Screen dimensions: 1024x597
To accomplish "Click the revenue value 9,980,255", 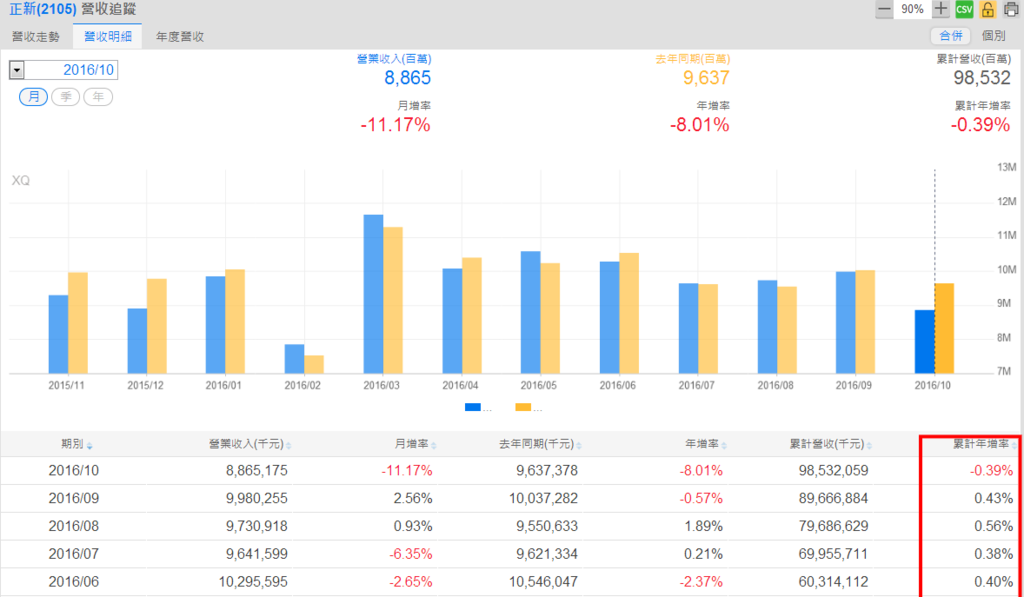I will pyautogui.click(x=257, y=498).
